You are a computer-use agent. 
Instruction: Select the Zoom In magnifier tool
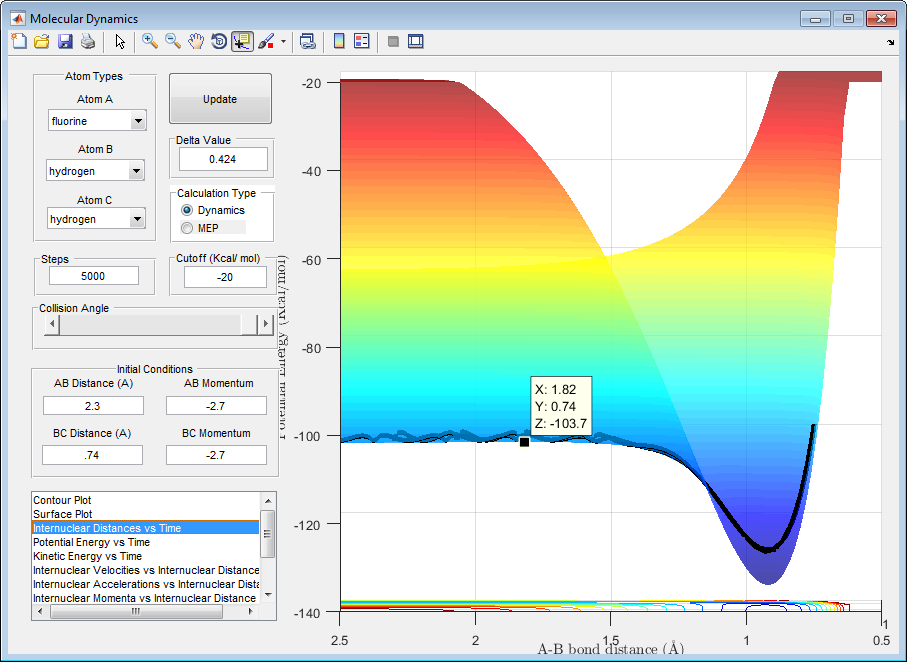150,42
